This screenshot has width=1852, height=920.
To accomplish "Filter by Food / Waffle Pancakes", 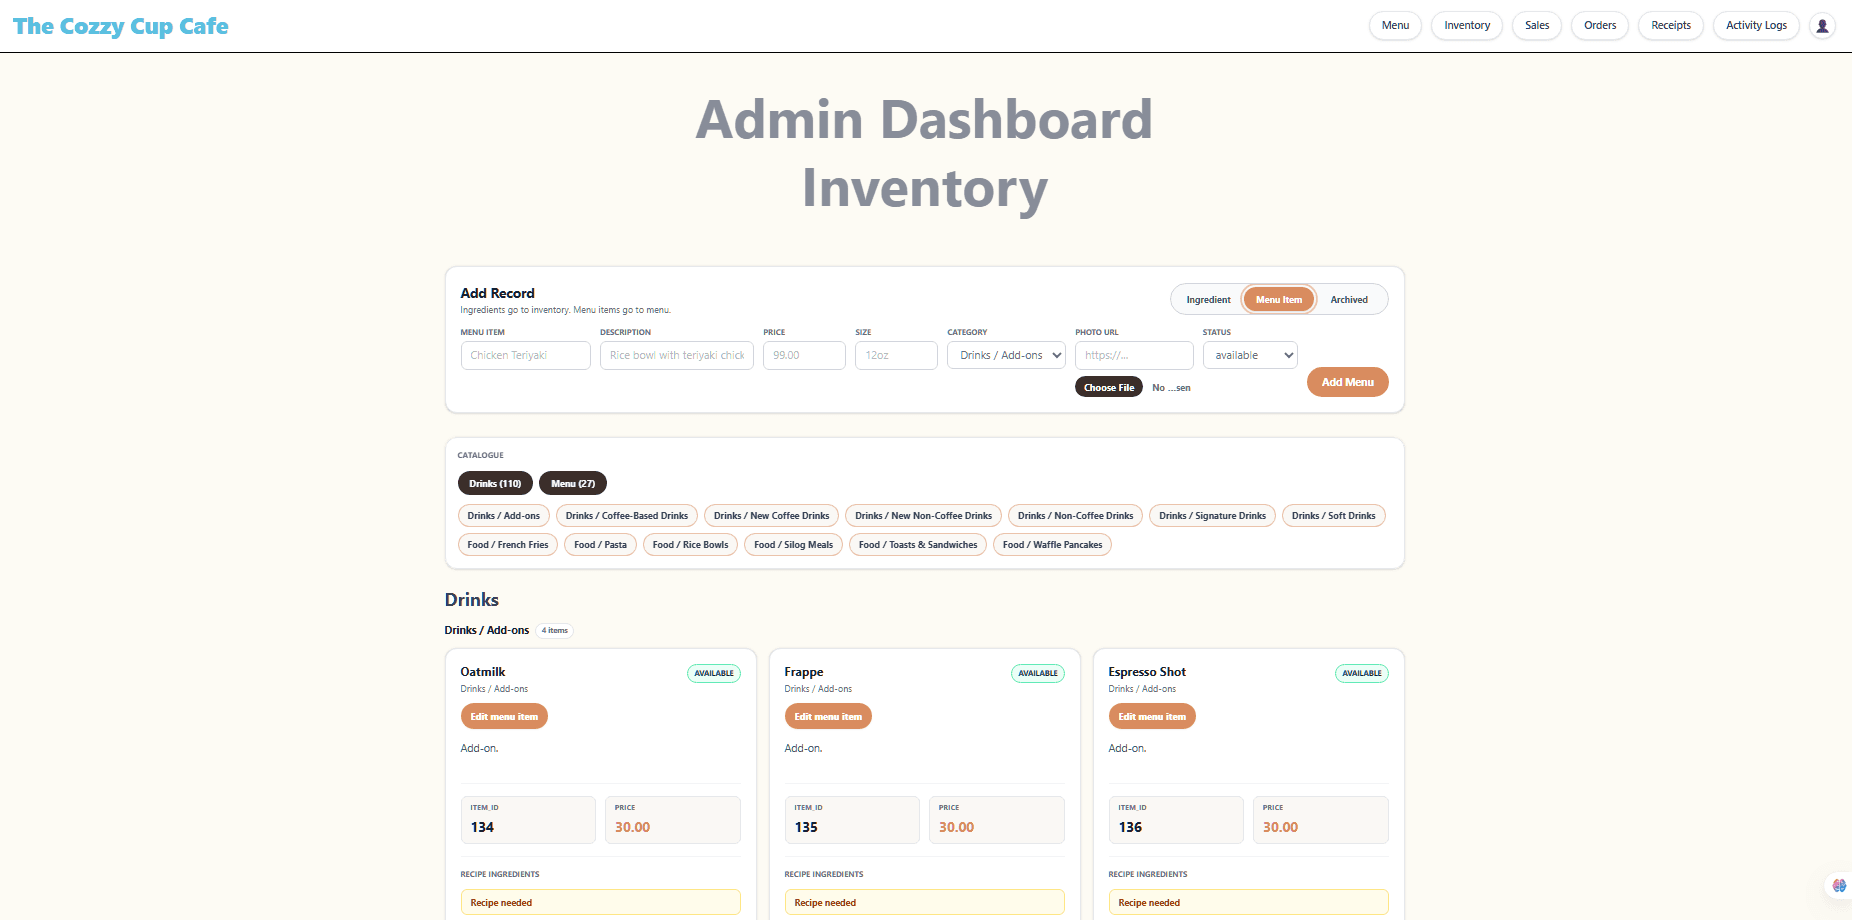I will (1053, 545).
